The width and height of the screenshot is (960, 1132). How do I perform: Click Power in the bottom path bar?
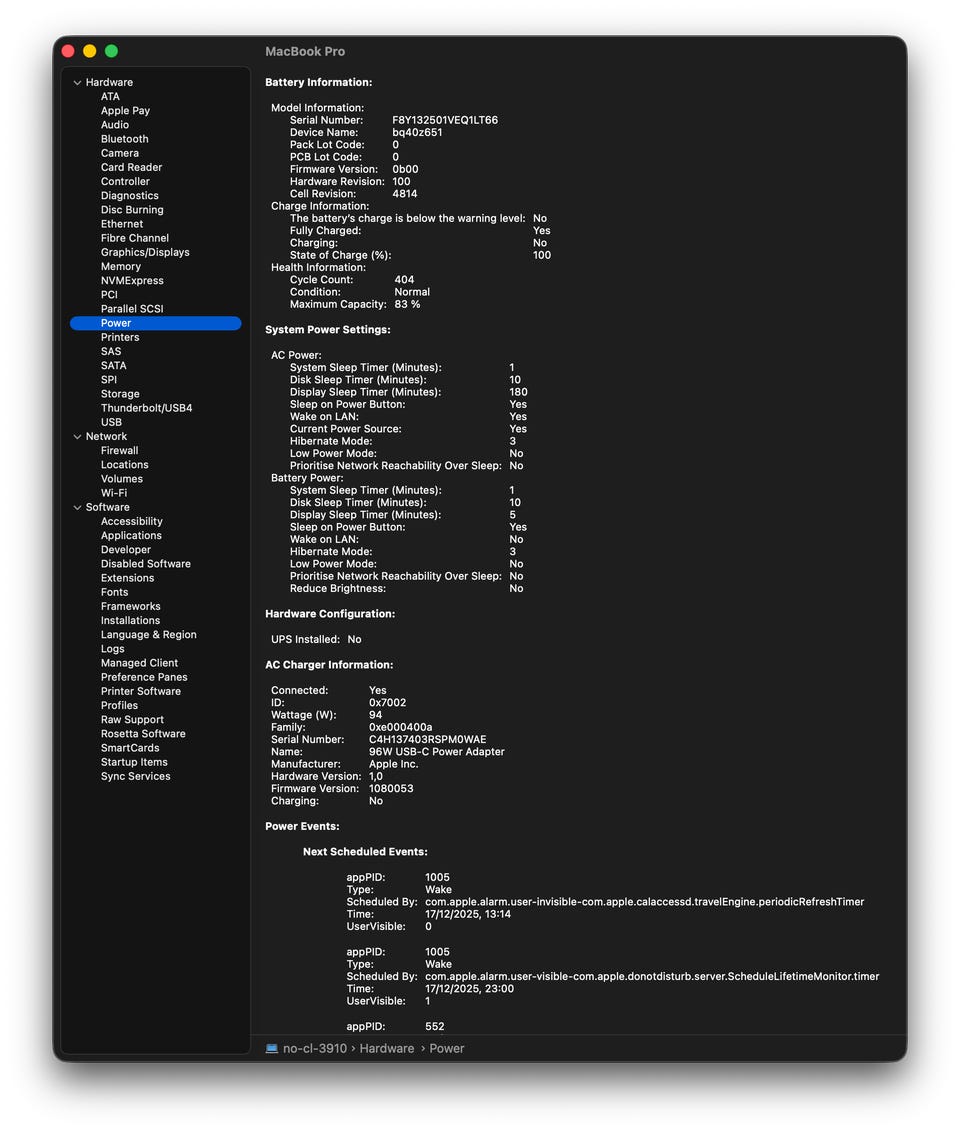(447, 1048)
